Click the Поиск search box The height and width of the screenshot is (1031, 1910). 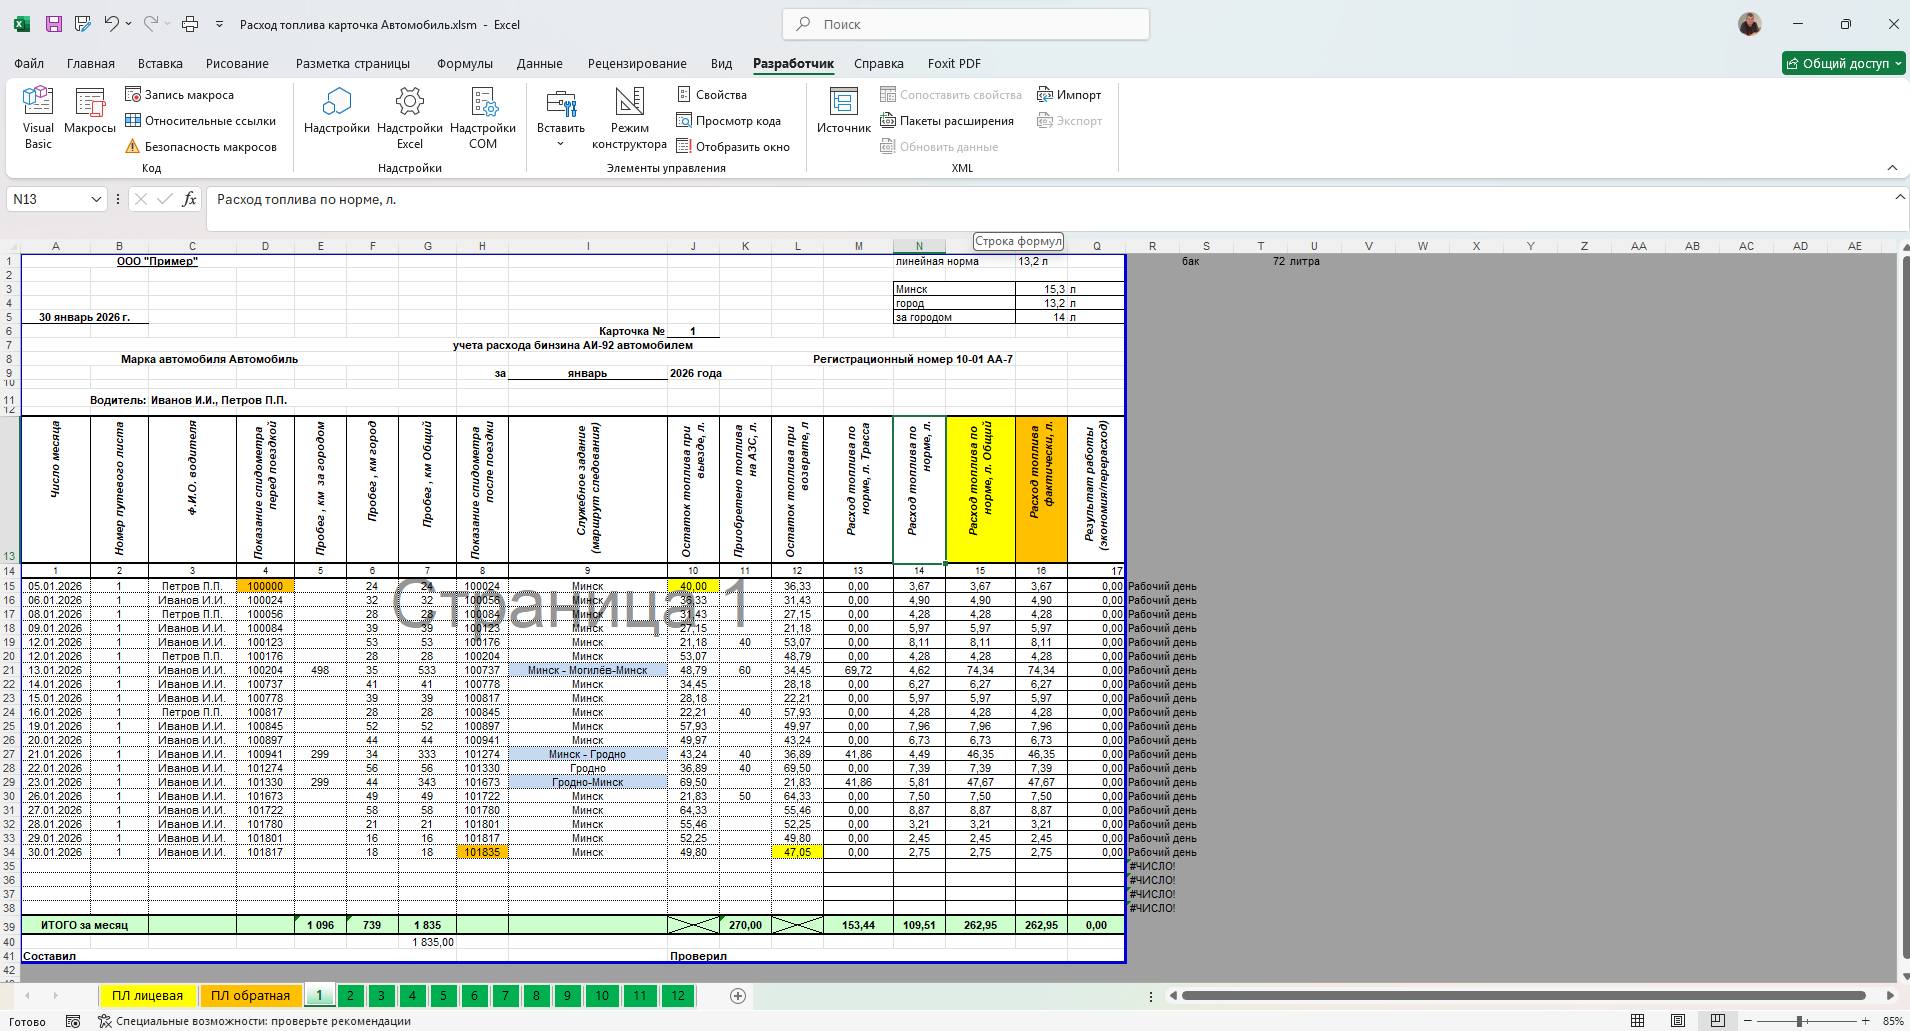pos(966,24)
